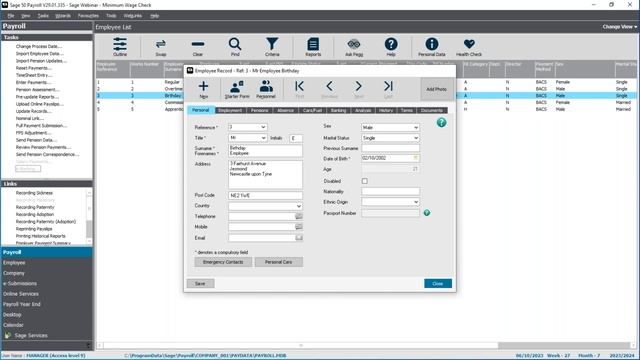Click New in Employee Record toolbar
This screenshot has height=360, width=640.
203,89
